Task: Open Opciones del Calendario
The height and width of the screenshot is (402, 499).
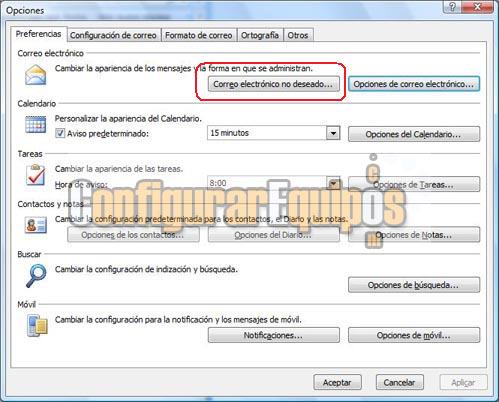Action: pos(414,134)
